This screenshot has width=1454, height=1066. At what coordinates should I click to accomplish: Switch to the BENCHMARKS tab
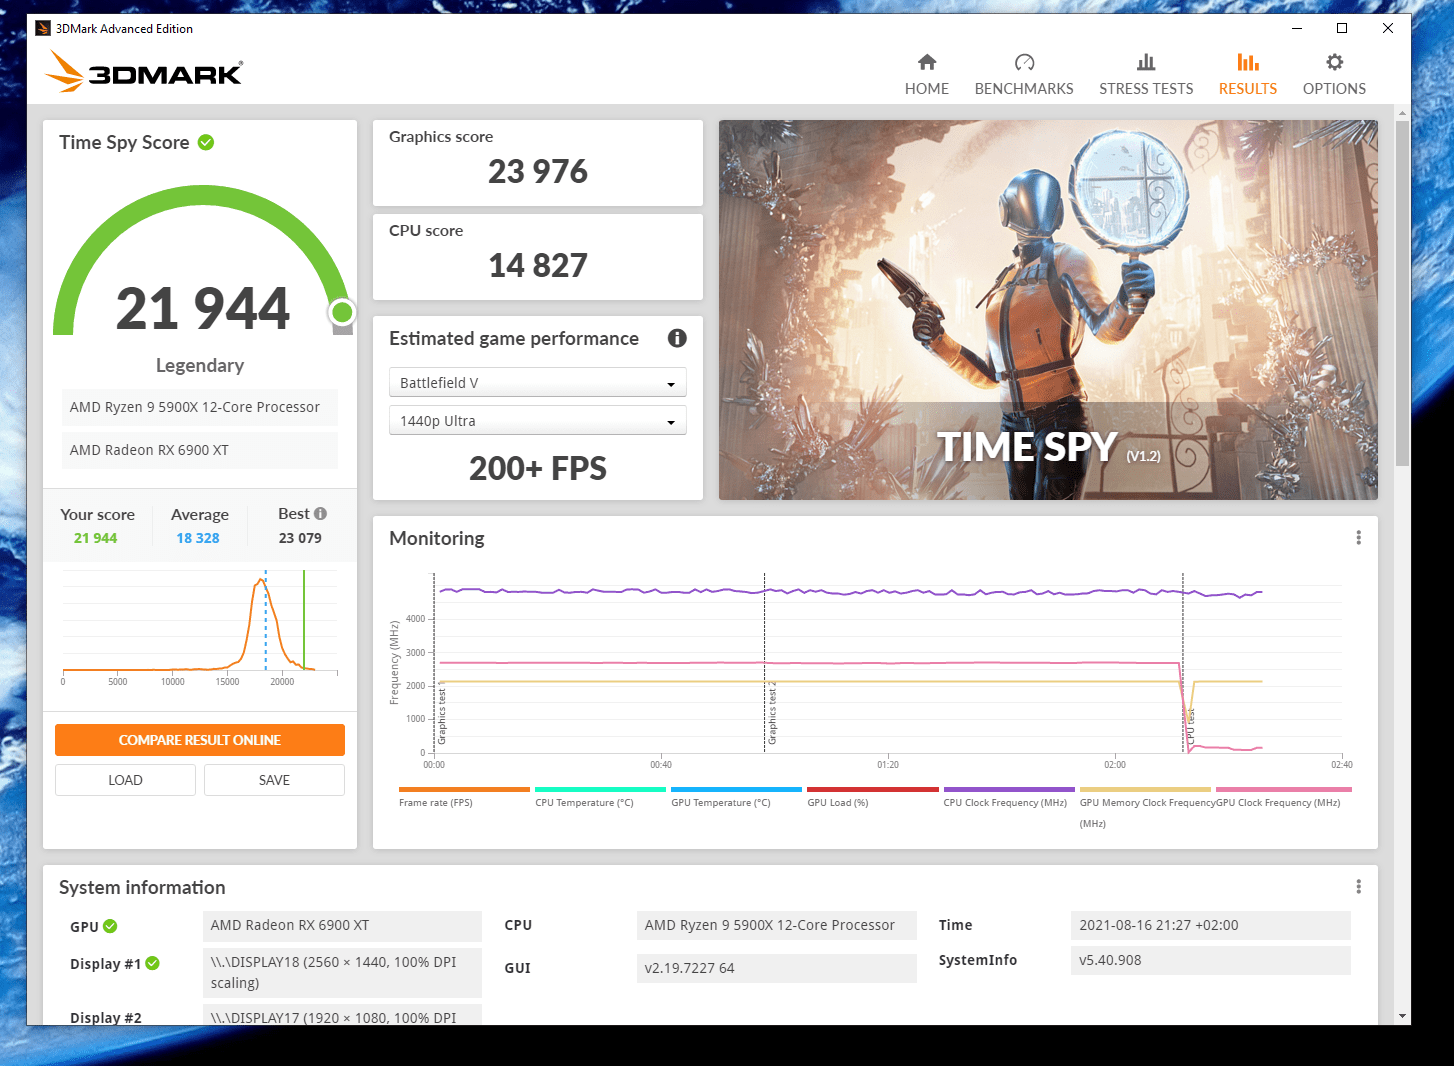tap(1024, 88)
